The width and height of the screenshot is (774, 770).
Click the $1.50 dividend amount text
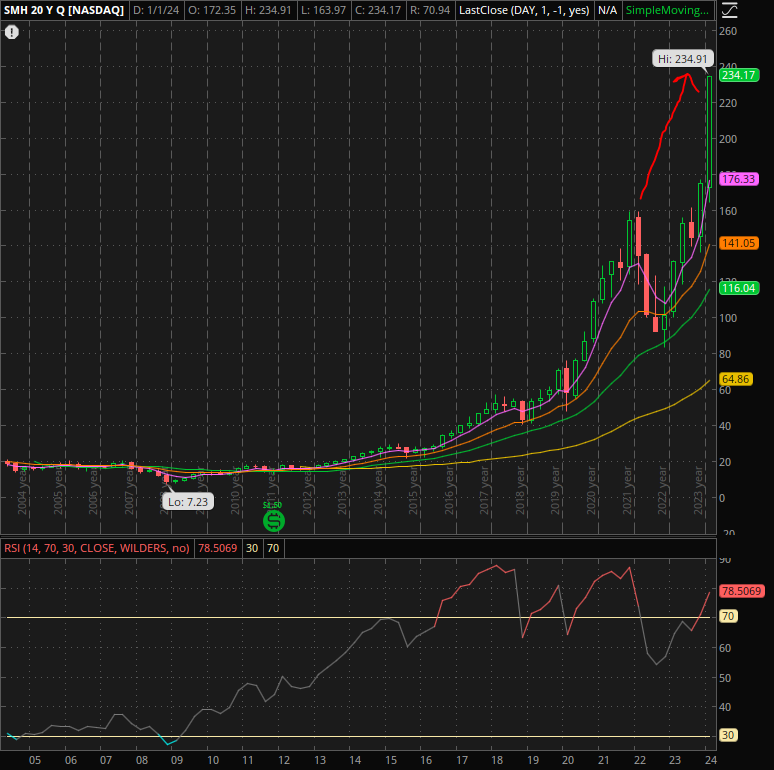coord(272,505)
